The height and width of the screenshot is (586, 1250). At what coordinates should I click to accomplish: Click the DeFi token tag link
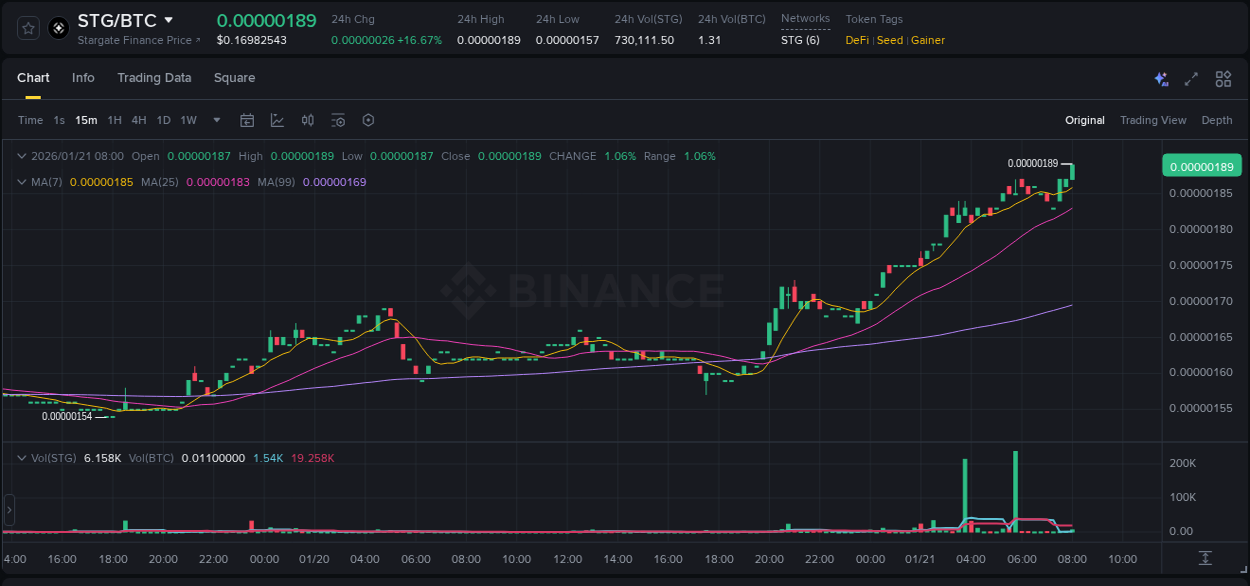coord(856,40)
